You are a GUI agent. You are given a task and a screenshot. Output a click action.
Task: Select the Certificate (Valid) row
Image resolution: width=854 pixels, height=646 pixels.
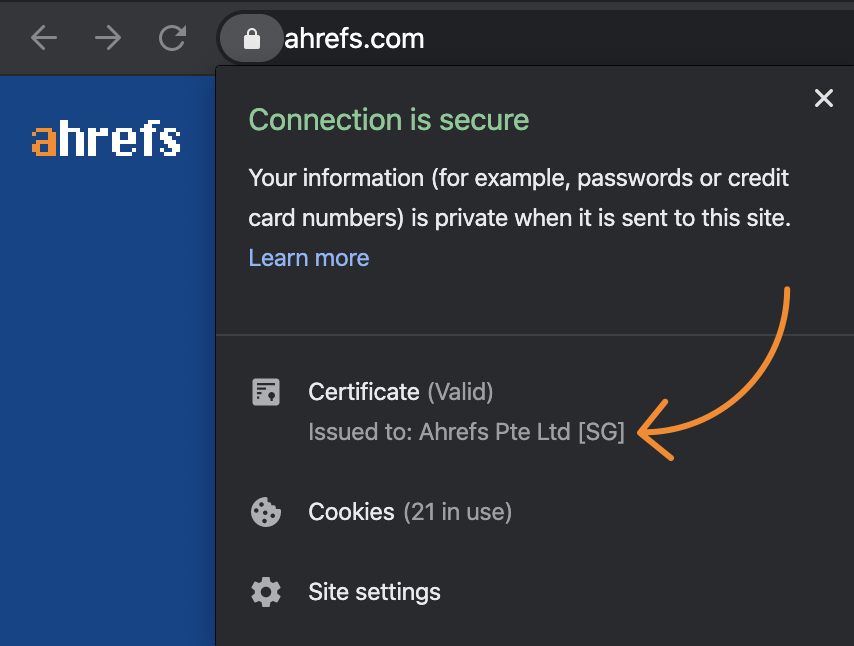(x=400, y=392)
